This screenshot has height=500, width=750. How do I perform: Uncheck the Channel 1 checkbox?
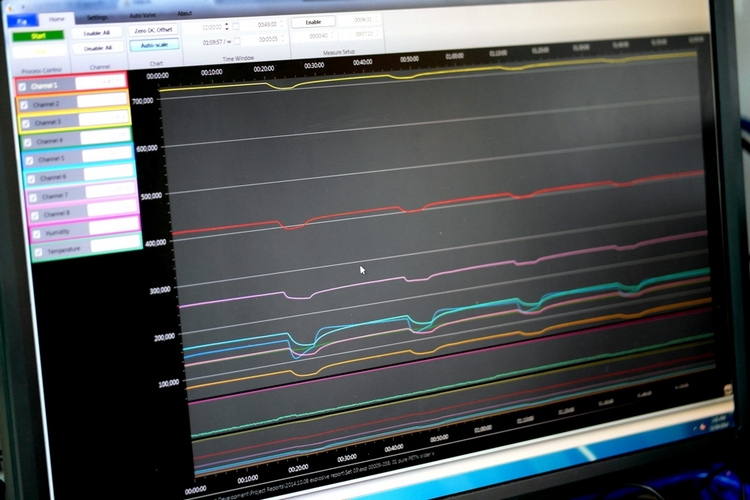23,87
